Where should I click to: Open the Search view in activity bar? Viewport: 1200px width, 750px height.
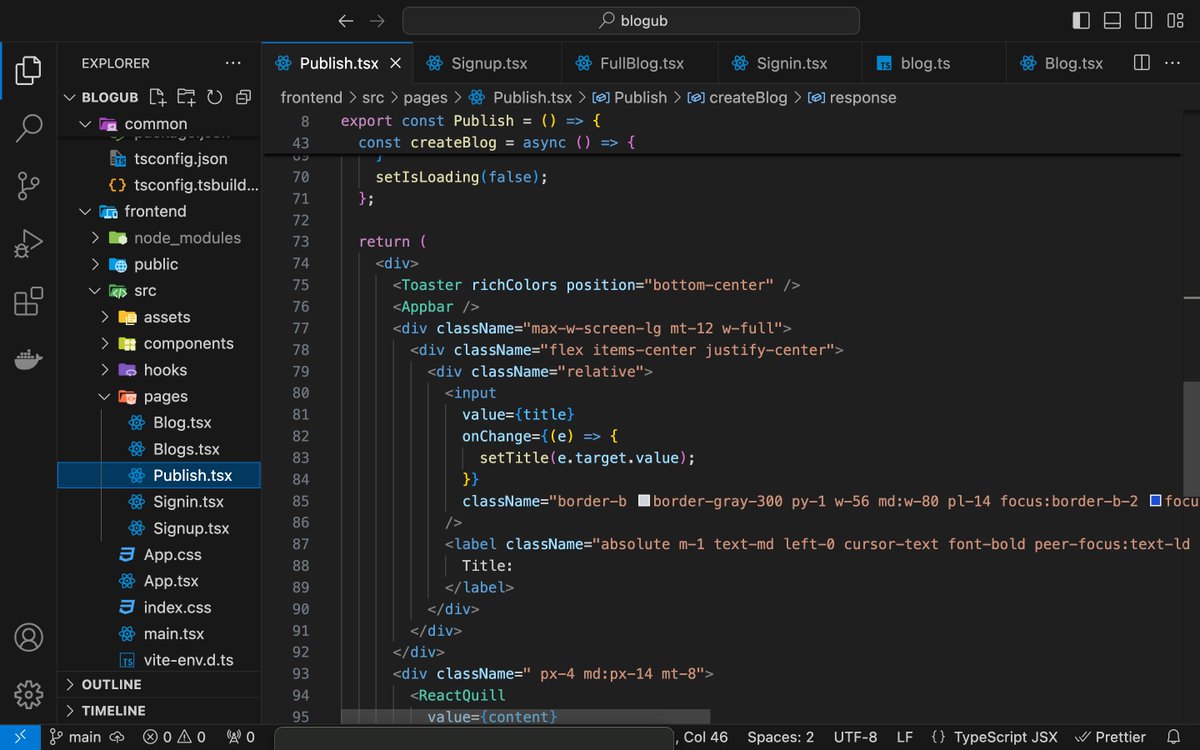pyautogui.click(x=29, y=127)
